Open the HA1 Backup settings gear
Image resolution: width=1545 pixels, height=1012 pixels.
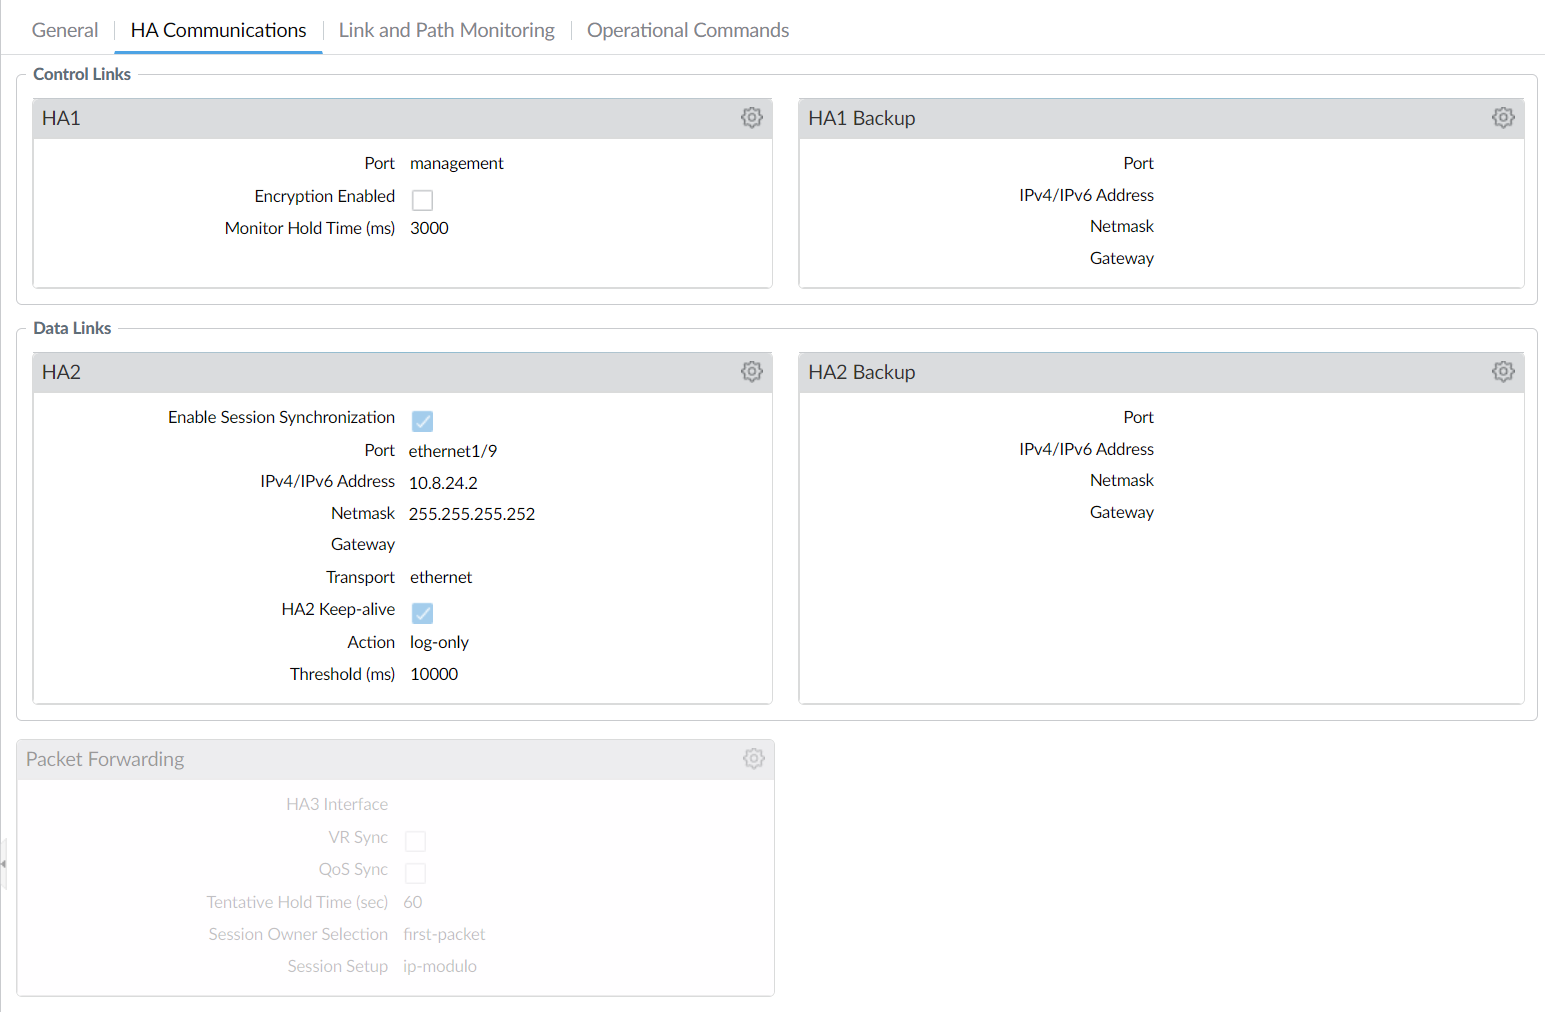click(1503, 117)
